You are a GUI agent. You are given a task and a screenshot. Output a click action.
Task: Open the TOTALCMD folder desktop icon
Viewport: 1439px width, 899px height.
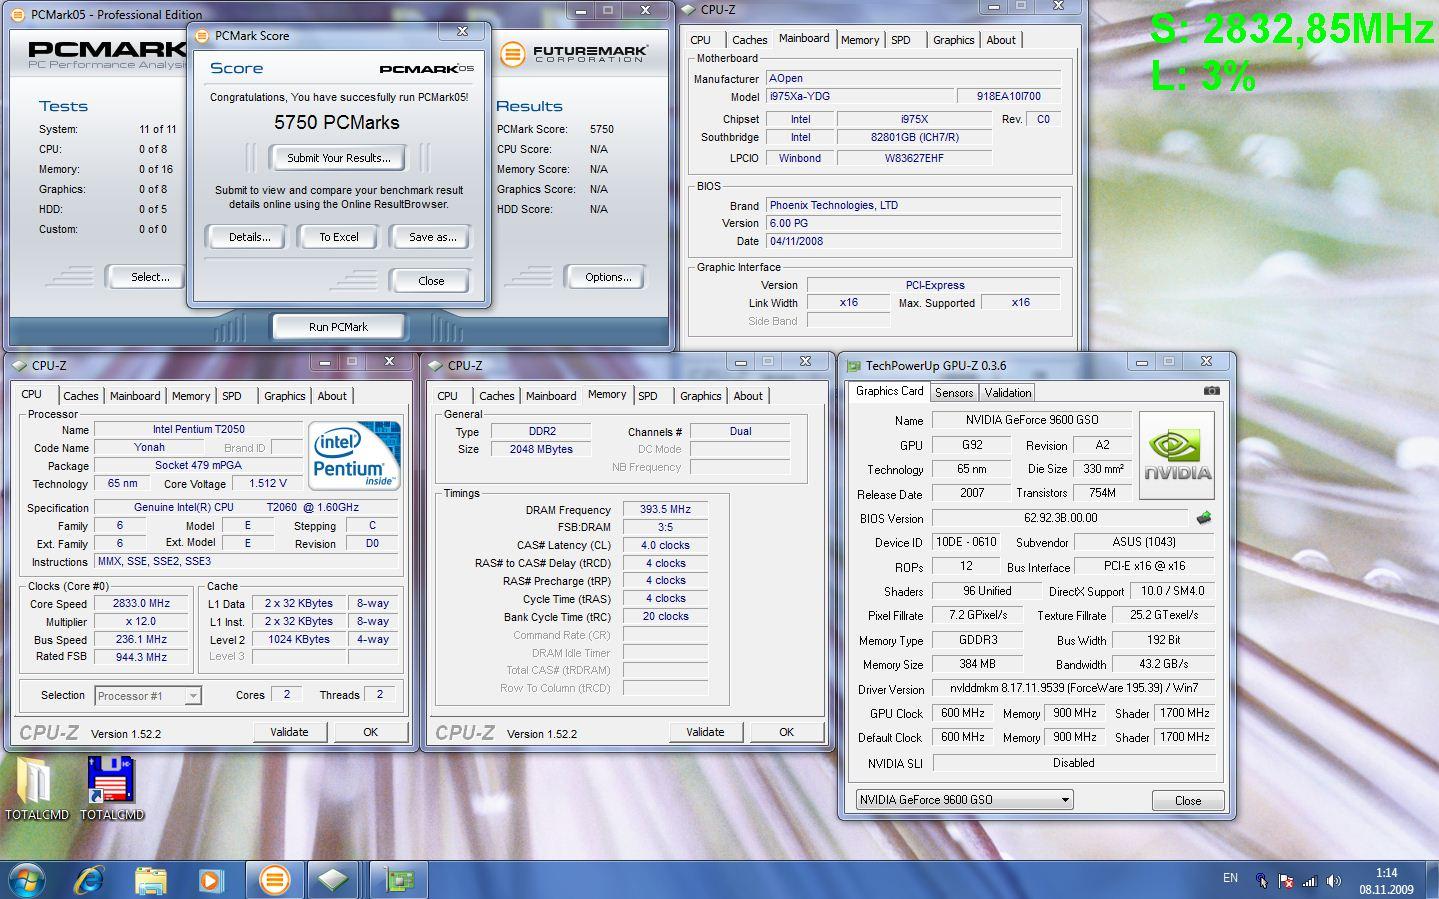36,789
